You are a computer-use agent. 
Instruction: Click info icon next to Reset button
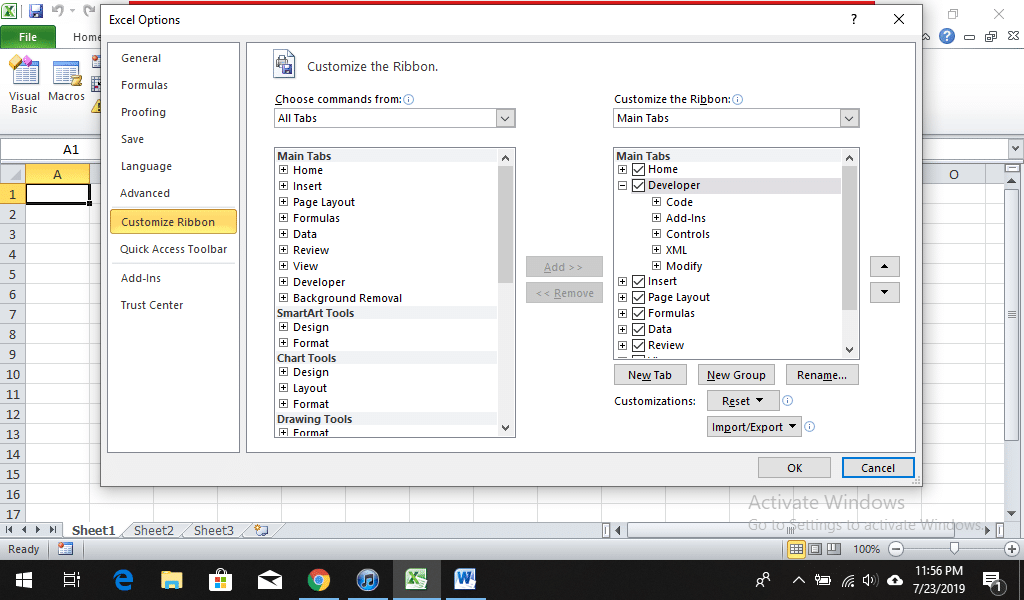click(x=788, y=401)
